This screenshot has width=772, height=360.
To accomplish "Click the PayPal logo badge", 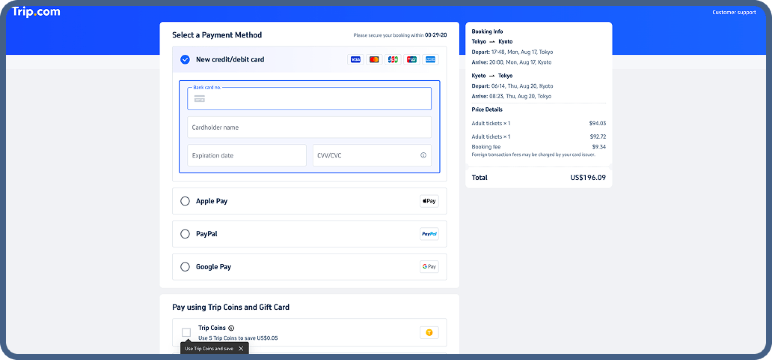I will coord(429,234).
